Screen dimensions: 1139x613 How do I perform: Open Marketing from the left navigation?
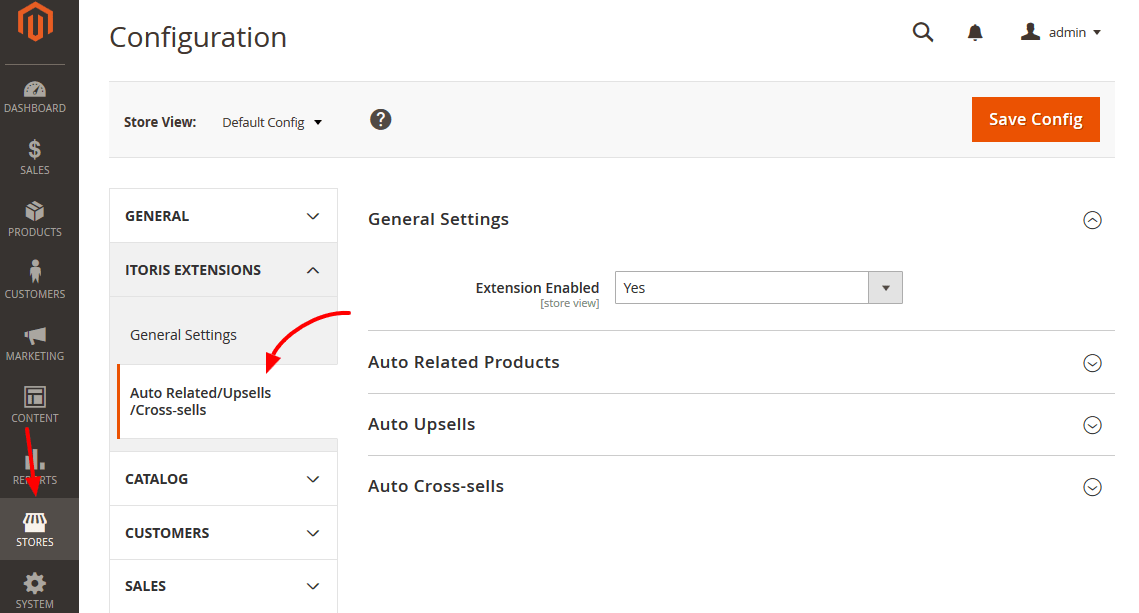pyautogui.click(x=35, y=343)
